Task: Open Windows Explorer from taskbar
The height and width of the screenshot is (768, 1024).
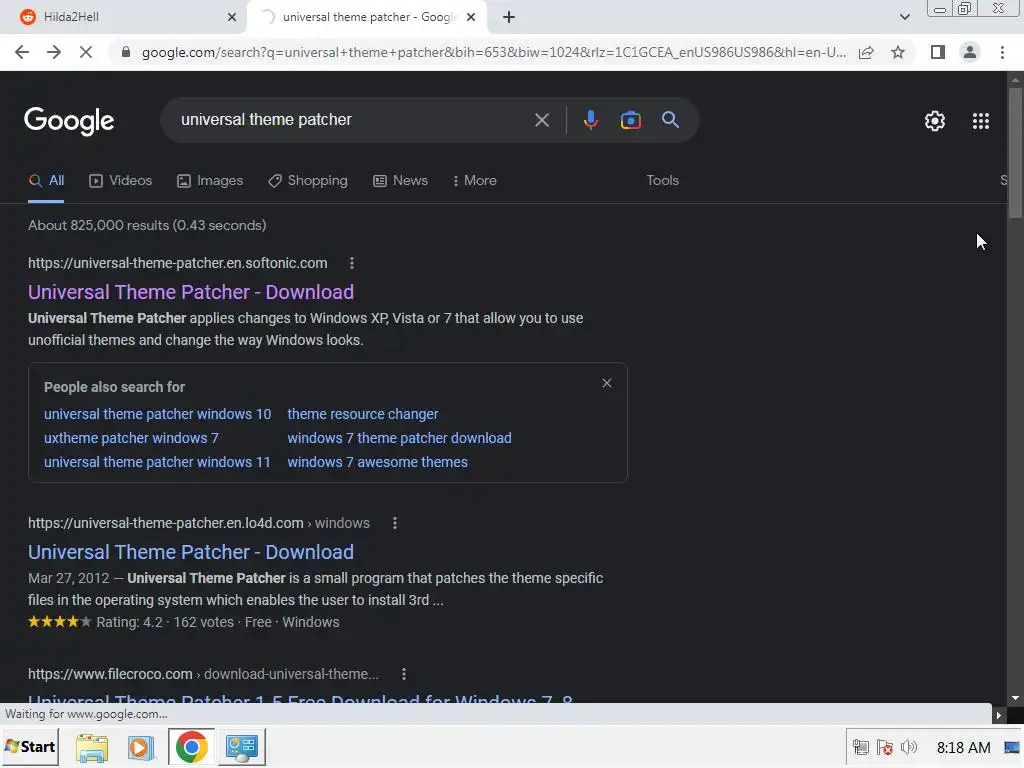Action: 91,747
